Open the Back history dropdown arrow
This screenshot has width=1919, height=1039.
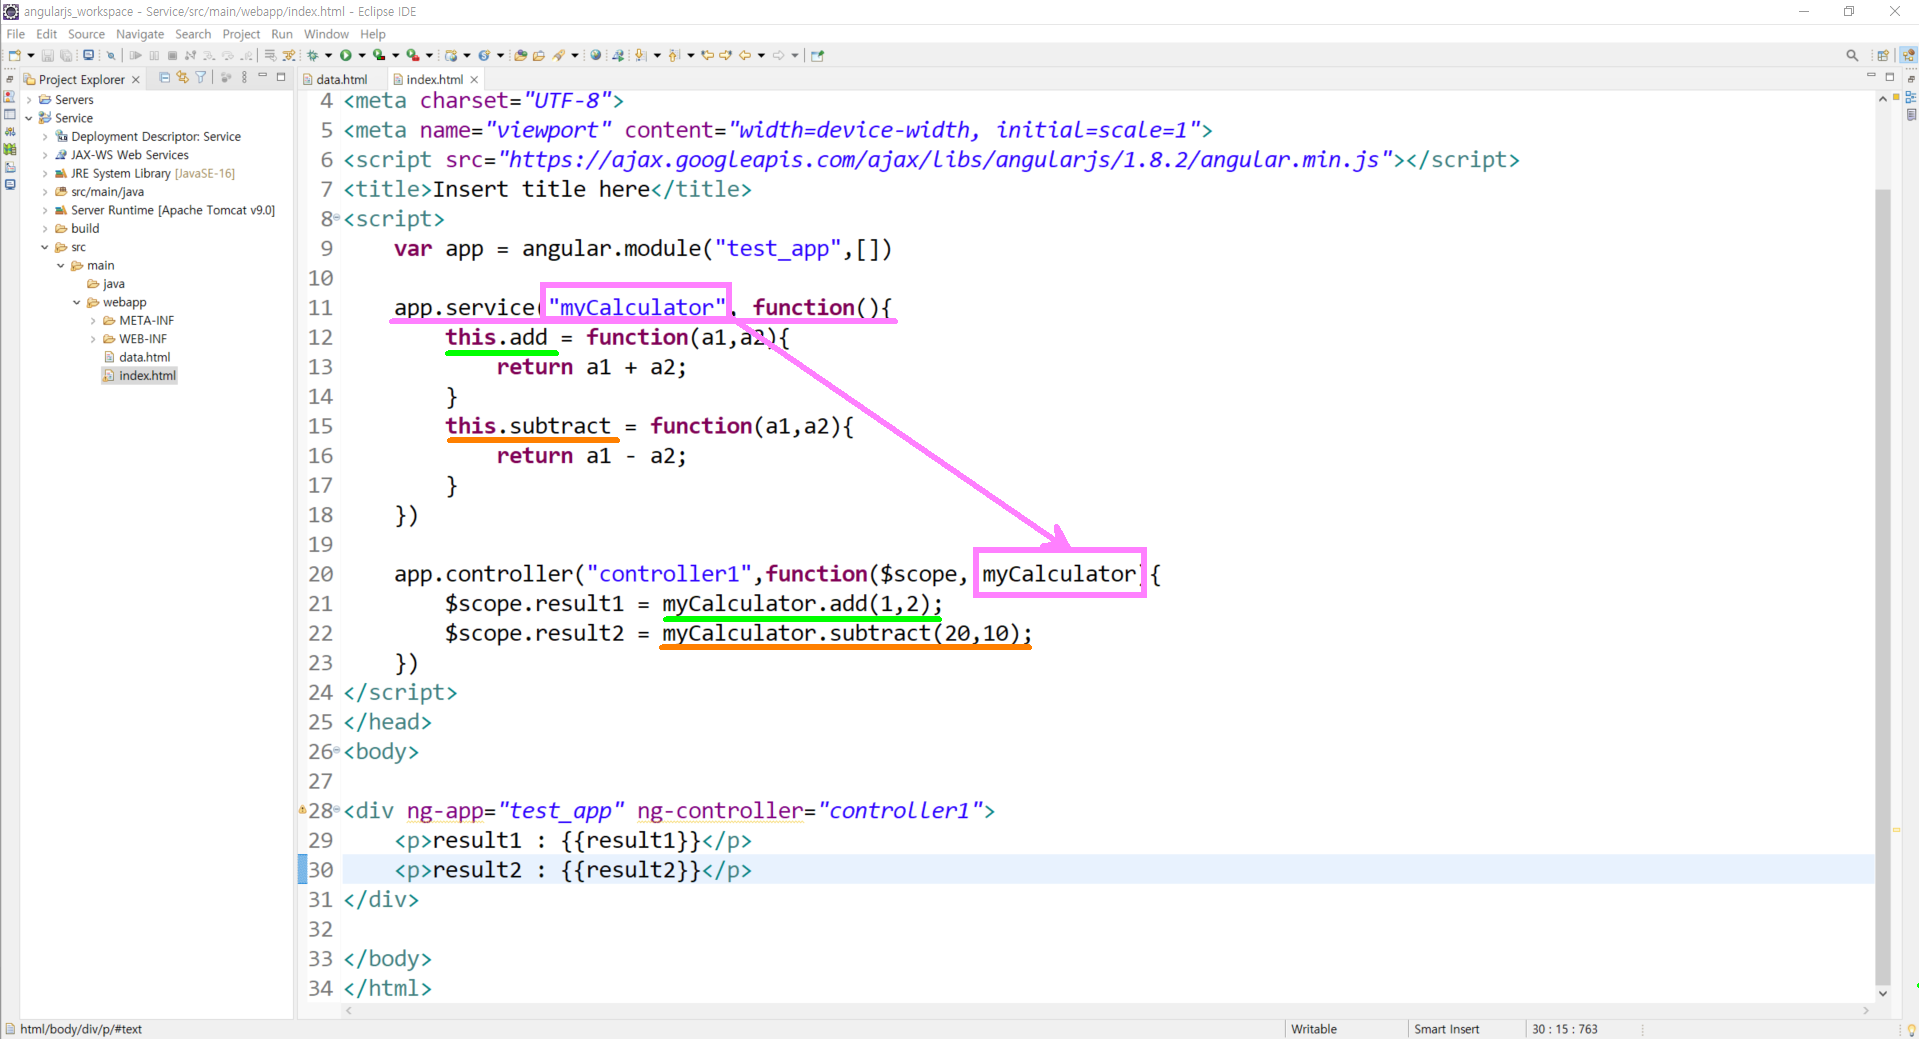point(761,55)
